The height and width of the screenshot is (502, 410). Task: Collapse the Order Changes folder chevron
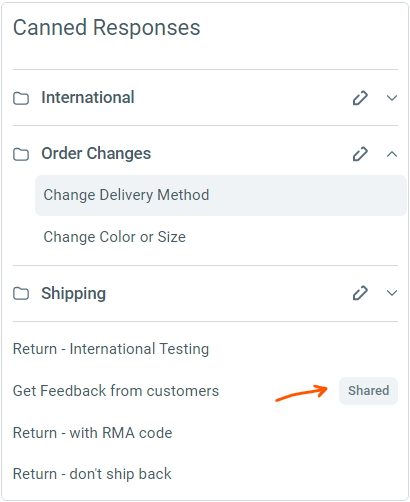[392, 154]
